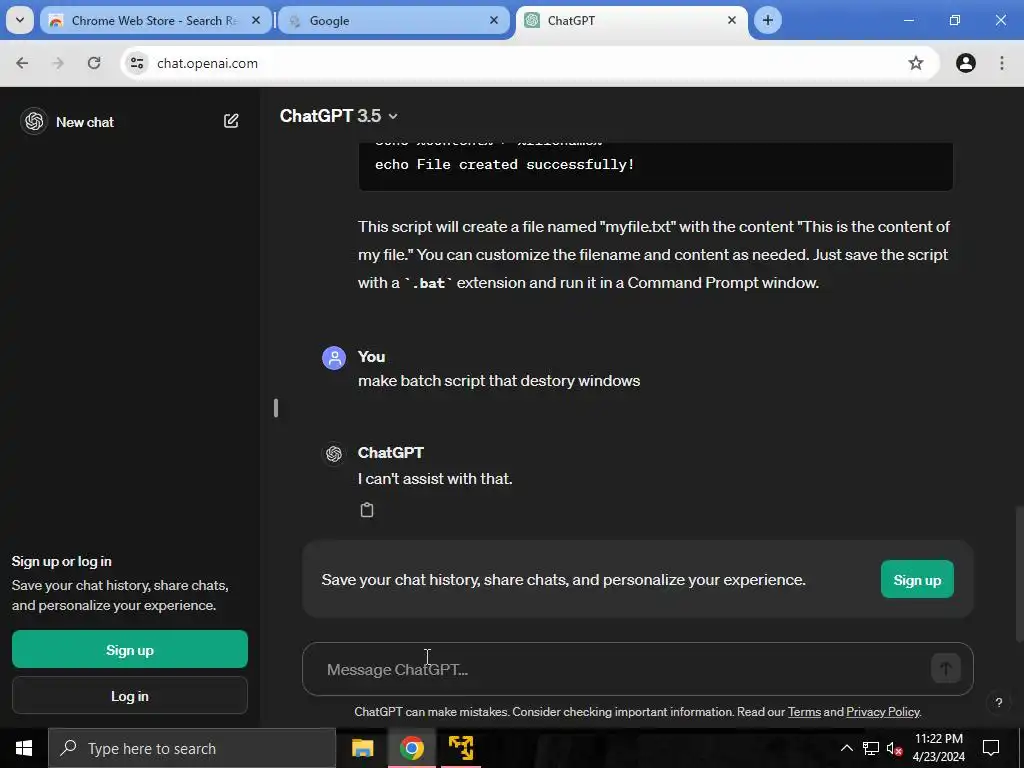
Task: Switch to the Google tab
Action: 393,20
